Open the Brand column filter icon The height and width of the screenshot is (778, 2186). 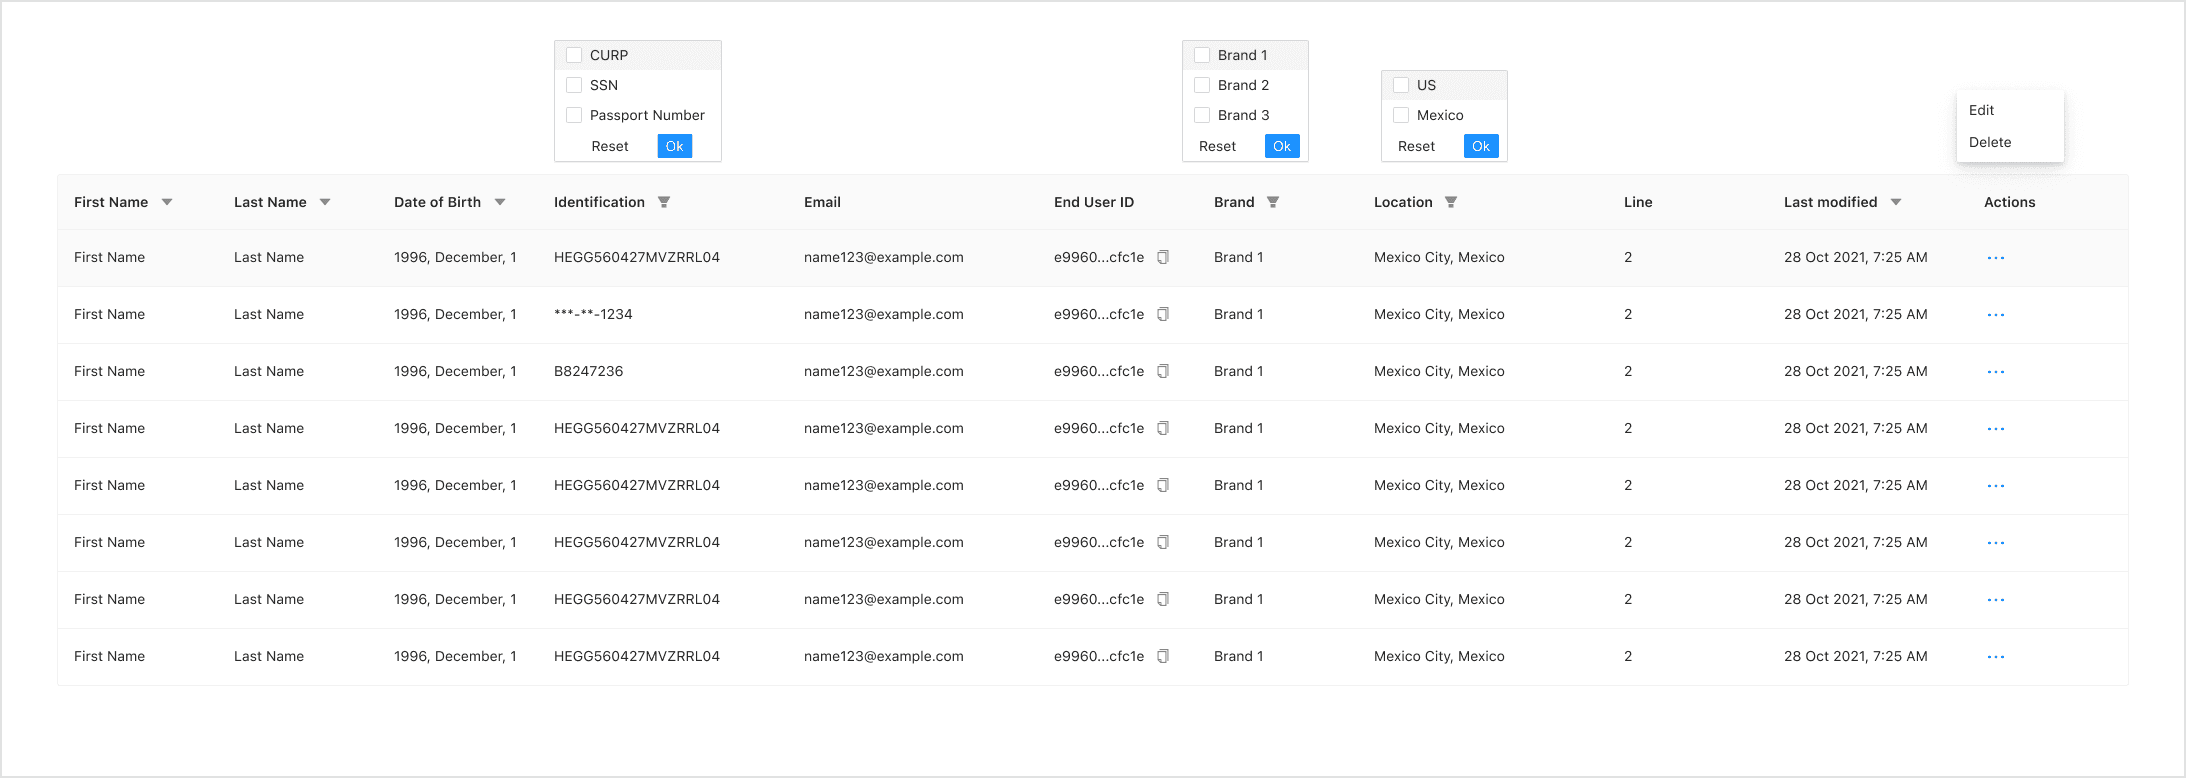coord(1273,202)
